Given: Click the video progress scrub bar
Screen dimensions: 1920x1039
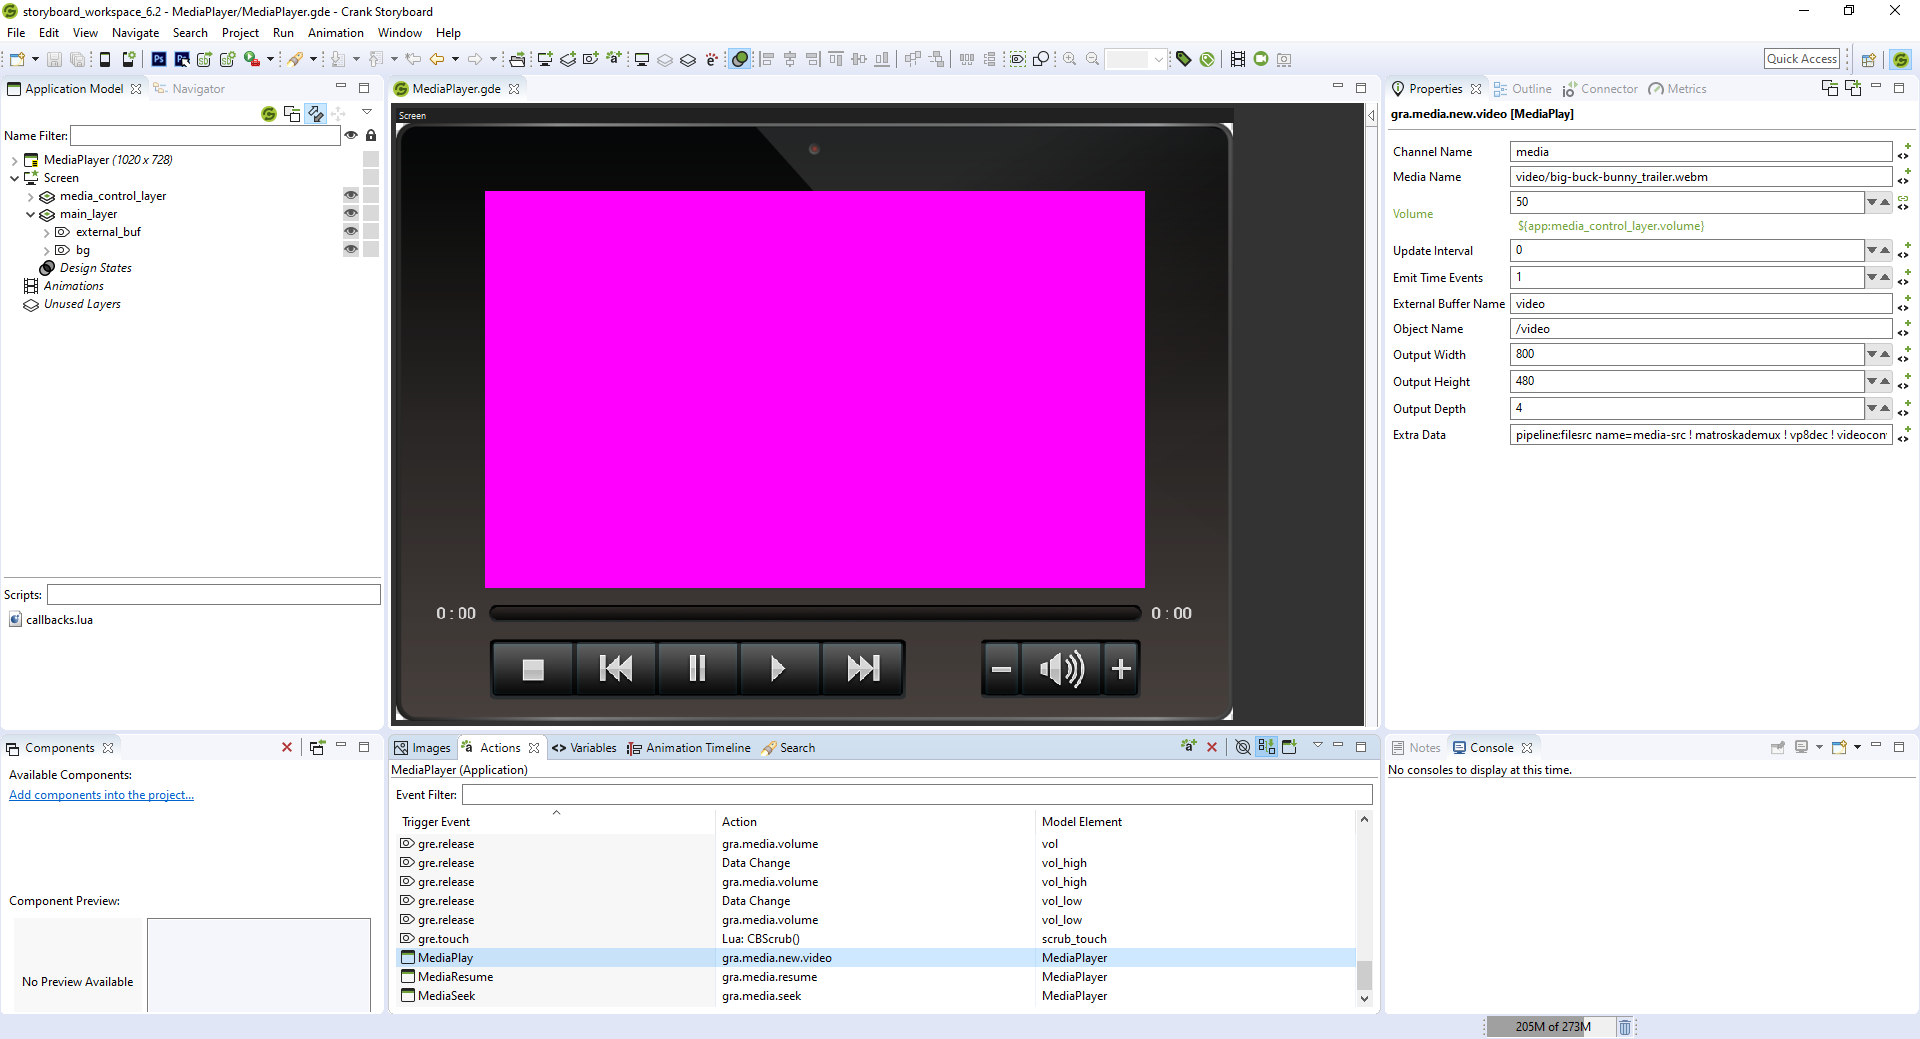Looking at the screenshot, I should coord(814,613).
